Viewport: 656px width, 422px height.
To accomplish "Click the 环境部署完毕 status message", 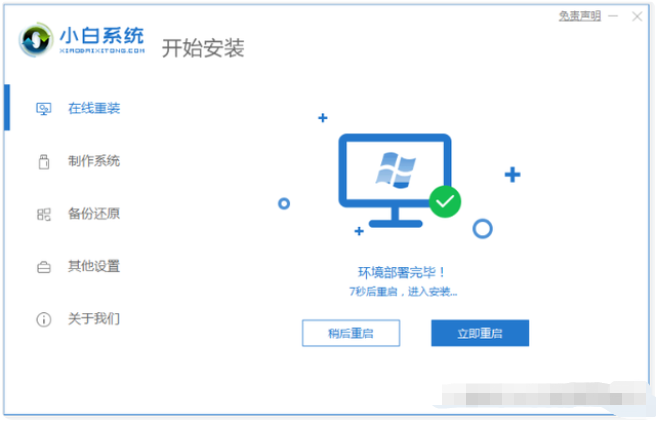I will [402, 273].
